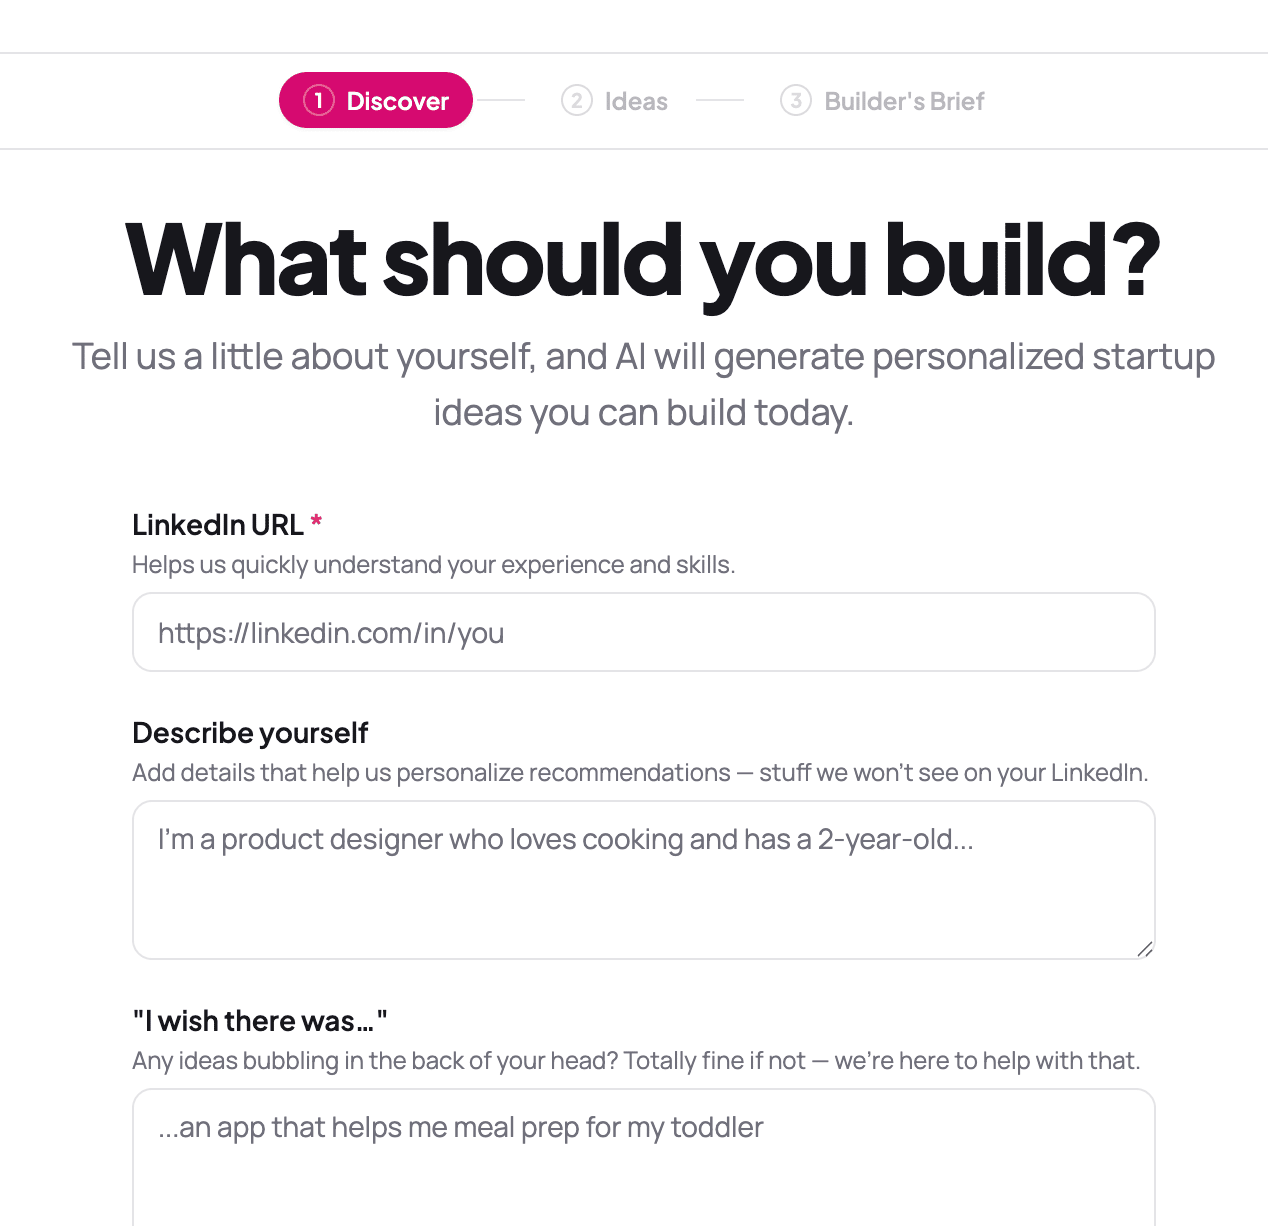Click the number 2 circle icon beside Ideas
This screenshot has height=1226, width=1268.
pos(576,101)
